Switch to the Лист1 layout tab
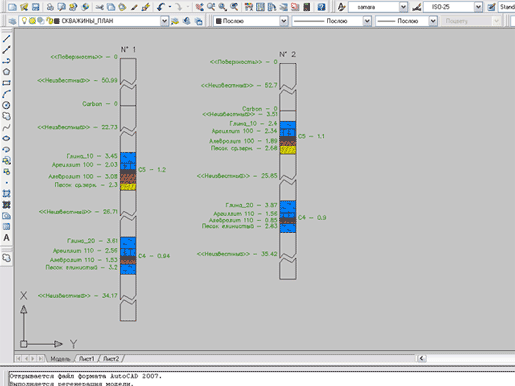Viewport: 515px width, 386px height. [87, 359]
